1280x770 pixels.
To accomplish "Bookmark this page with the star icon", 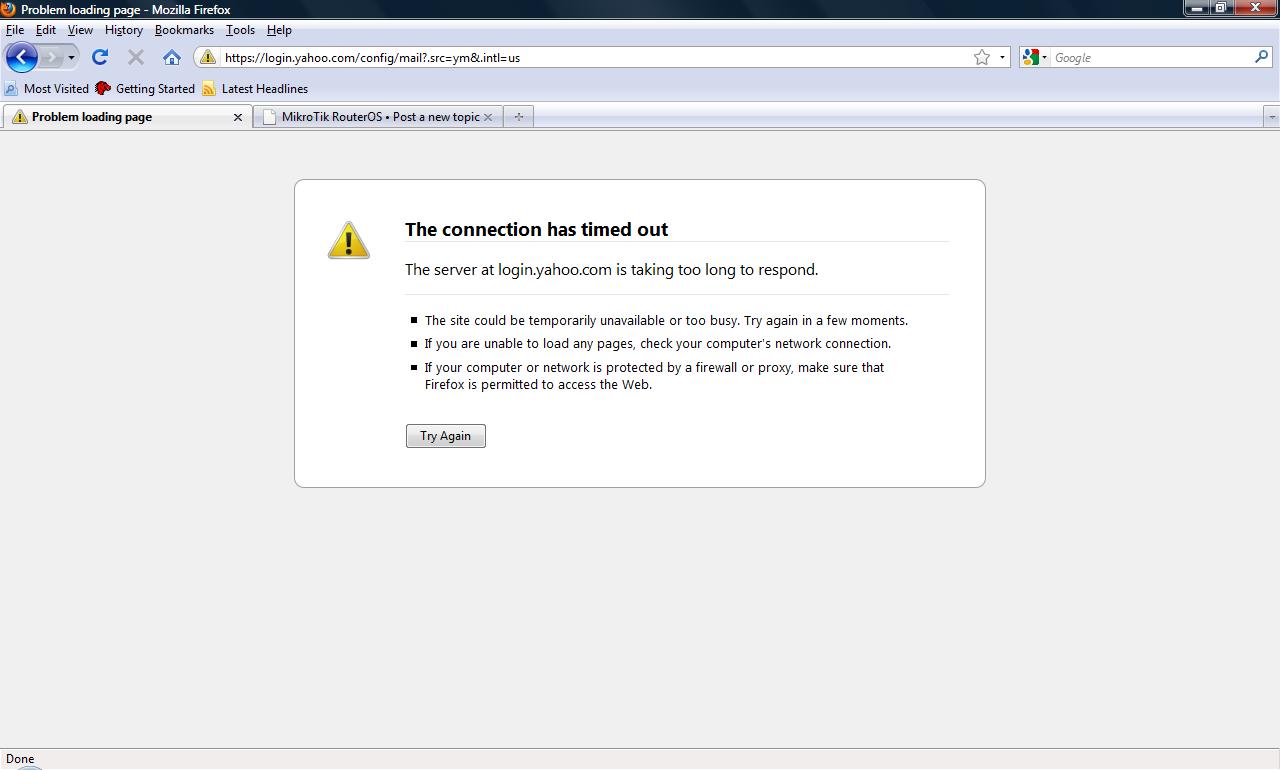I will [x=982, y=57].
